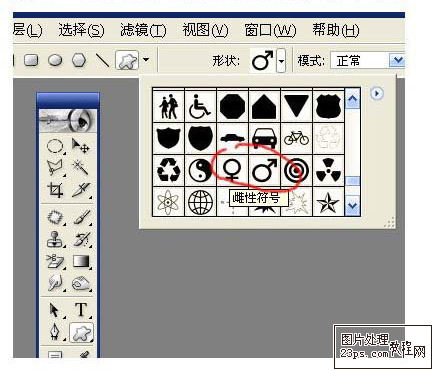
Task: Pick the Smudge tool
Action: [55, 283]
